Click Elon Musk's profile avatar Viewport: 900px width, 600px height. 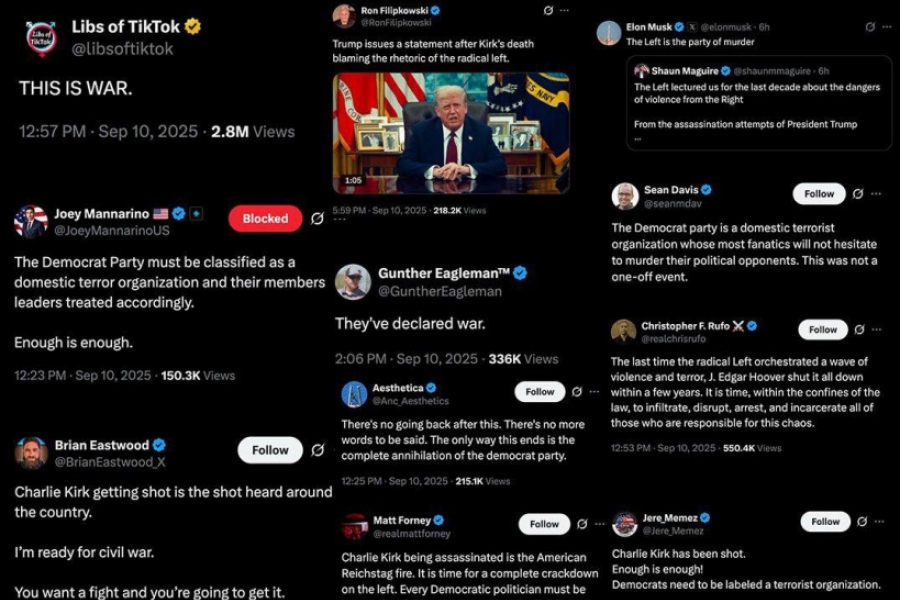pyautogui.click(x=609, y=33)
